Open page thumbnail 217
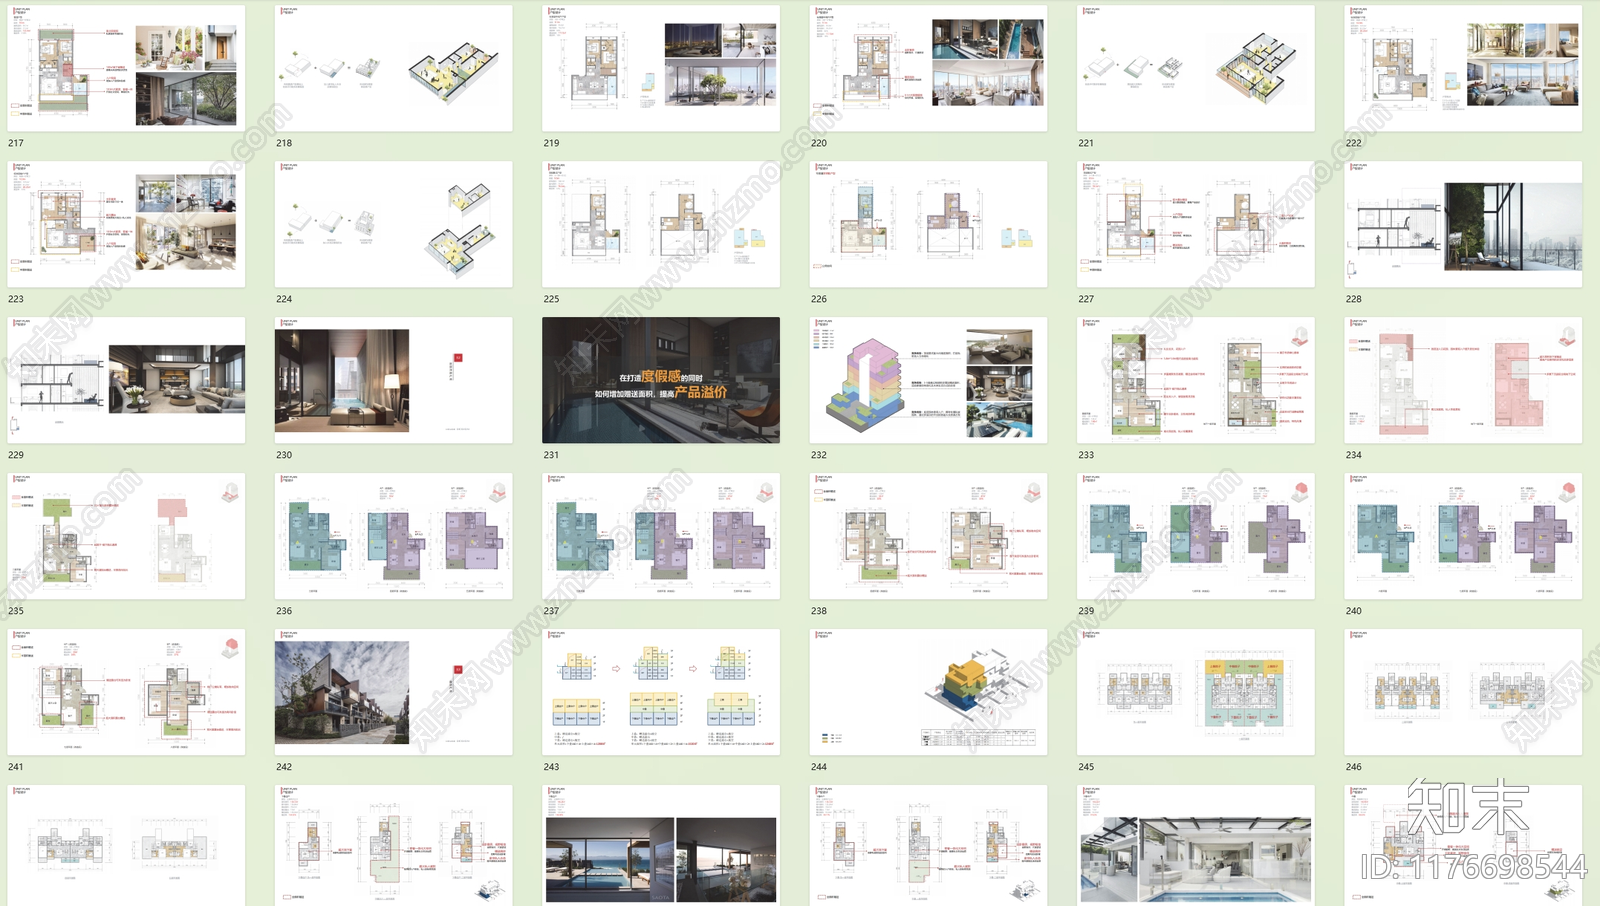Viewport: 1600px width, 906px height. pyautogui.click(x=126, y=68)
